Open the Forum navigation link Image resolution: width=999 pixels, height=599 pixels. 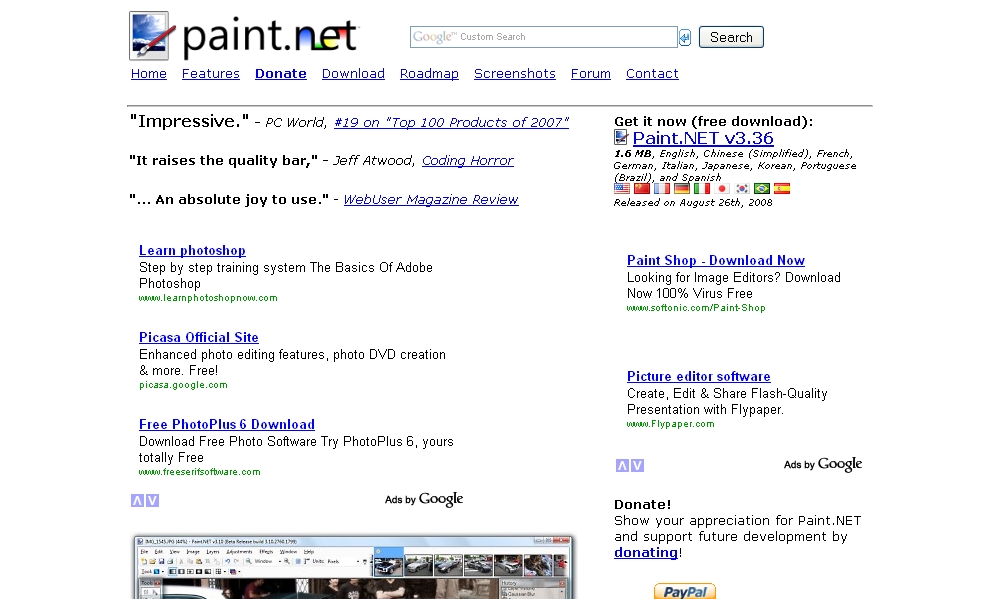pos(591,73)
